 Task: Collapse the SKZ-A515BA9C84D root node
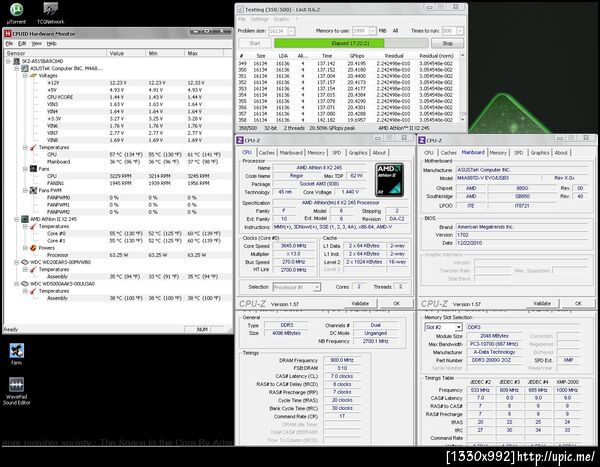click(8, 61)
